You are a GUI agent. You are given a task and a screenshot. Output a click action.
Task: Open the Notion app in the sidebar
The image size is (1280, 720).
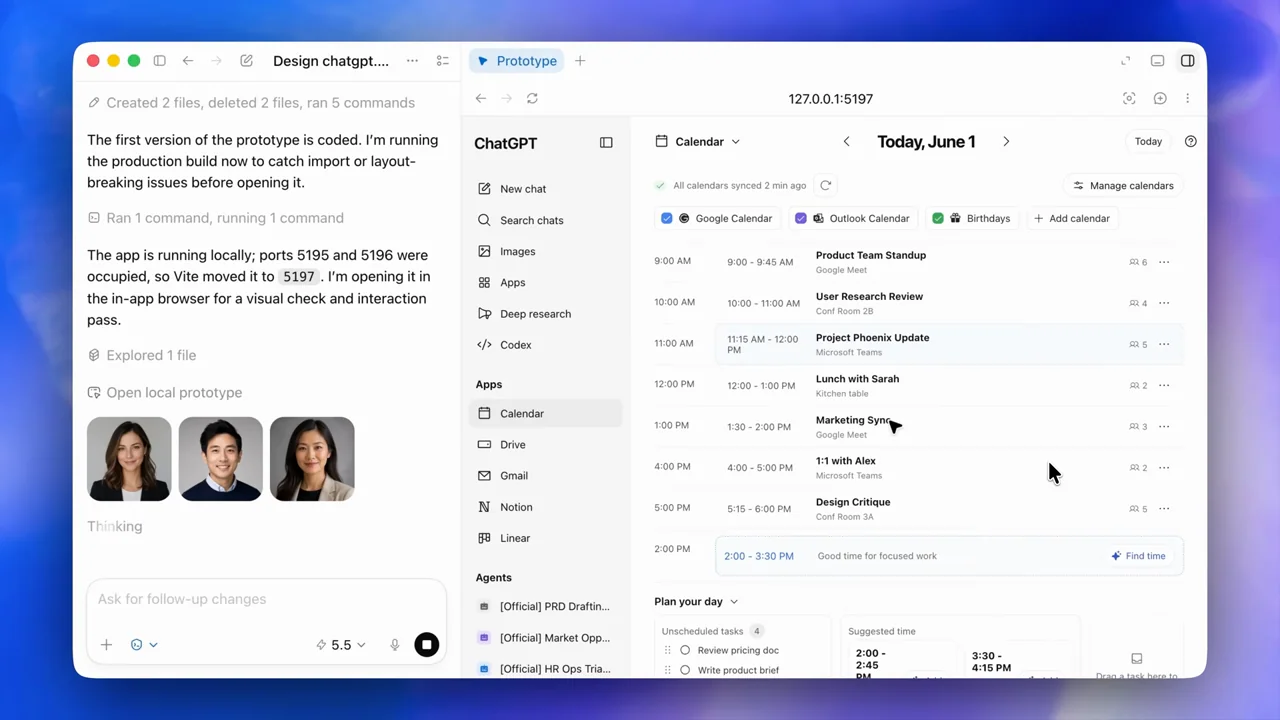tap(545, 507)
